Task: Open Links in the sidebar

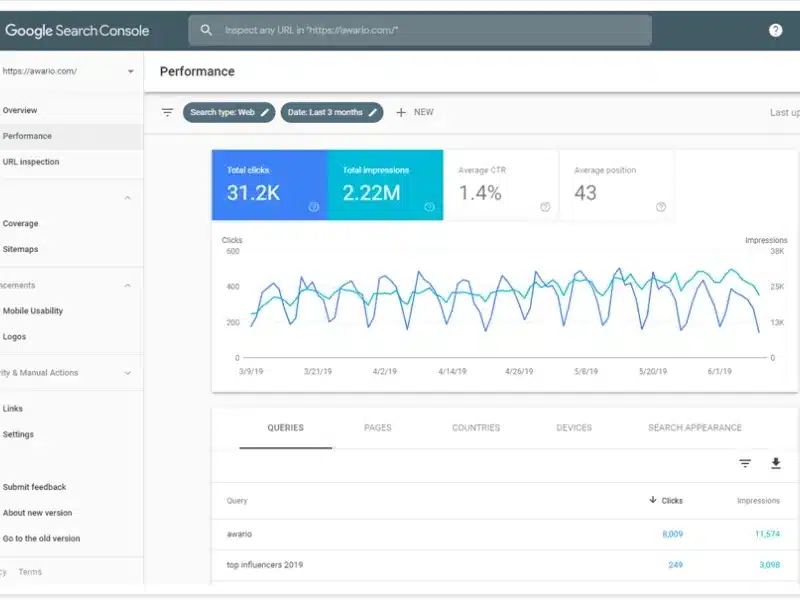Action: coord(13,409)
